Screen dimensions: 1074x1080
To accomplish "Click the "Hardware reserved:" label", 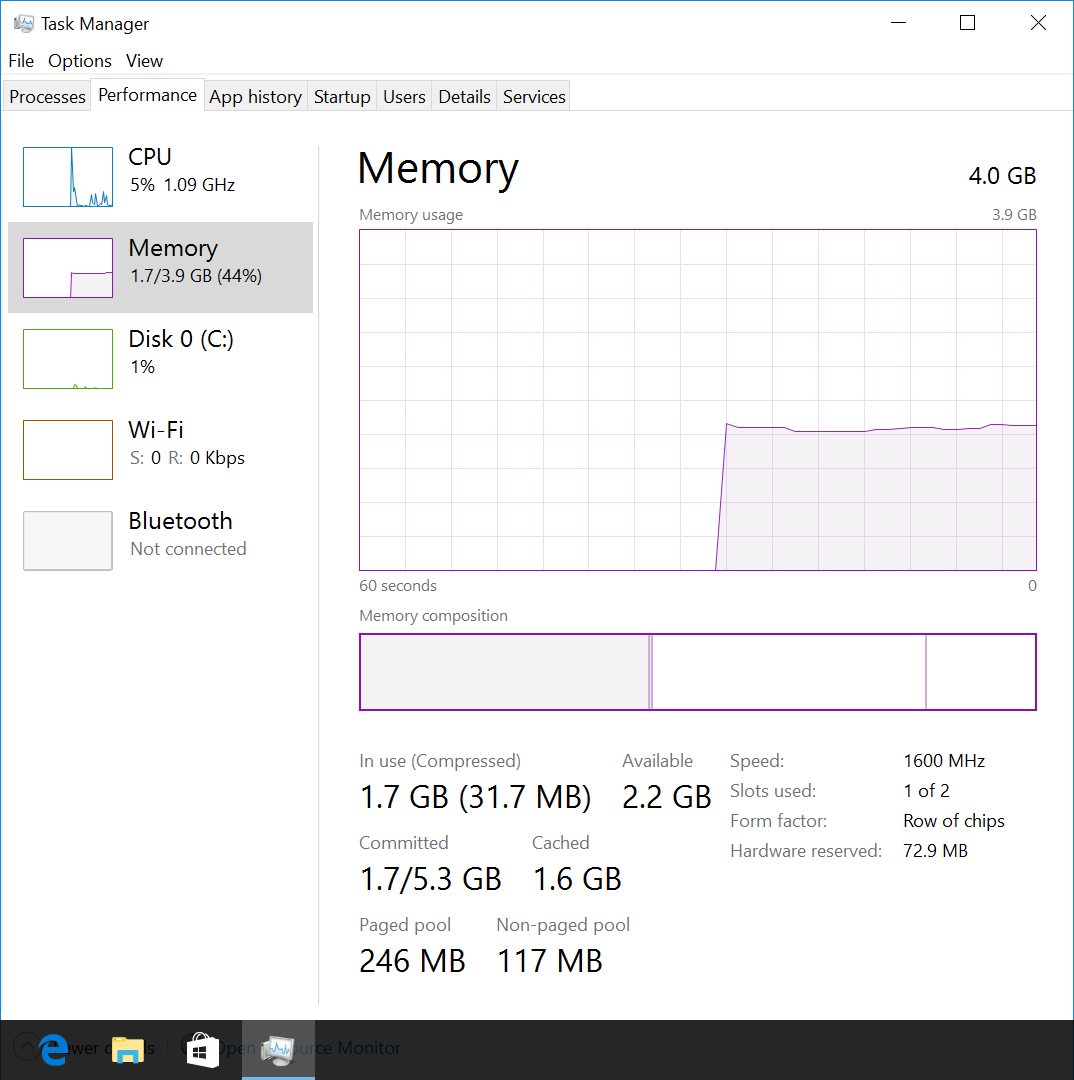I will click(x=806, y=851).
